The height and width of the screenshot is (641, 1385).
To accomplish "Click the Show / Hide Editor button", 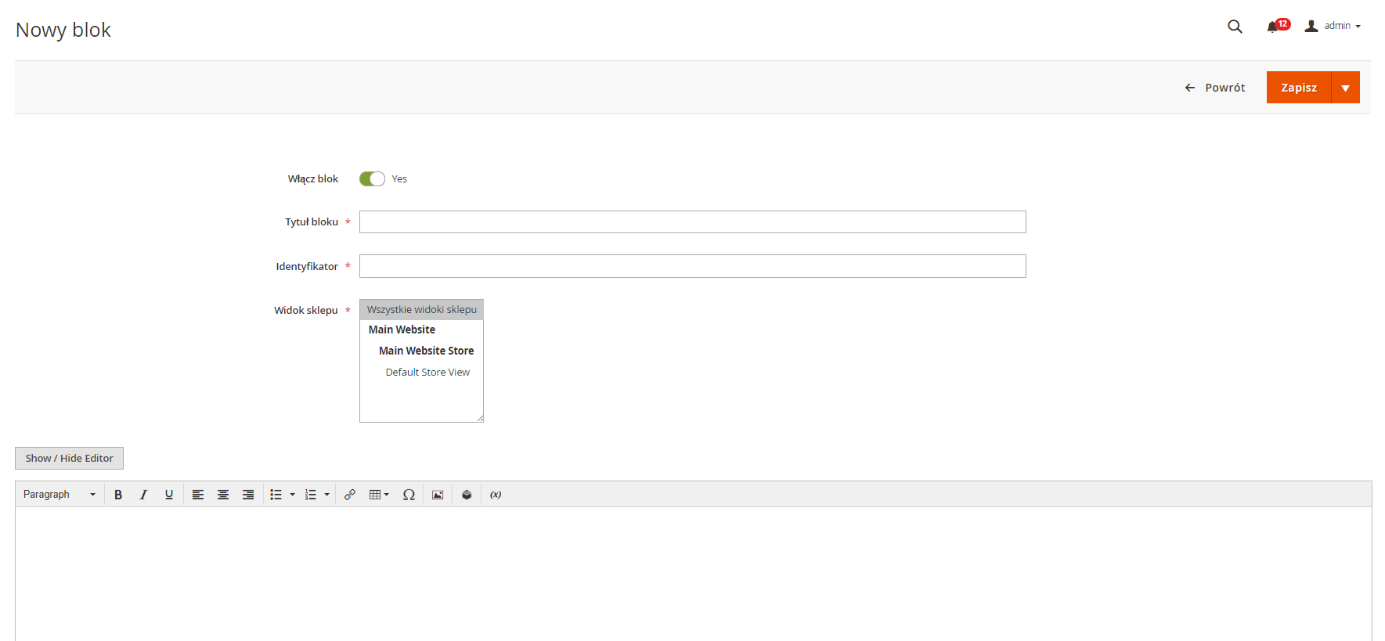I will coord(69,458).
